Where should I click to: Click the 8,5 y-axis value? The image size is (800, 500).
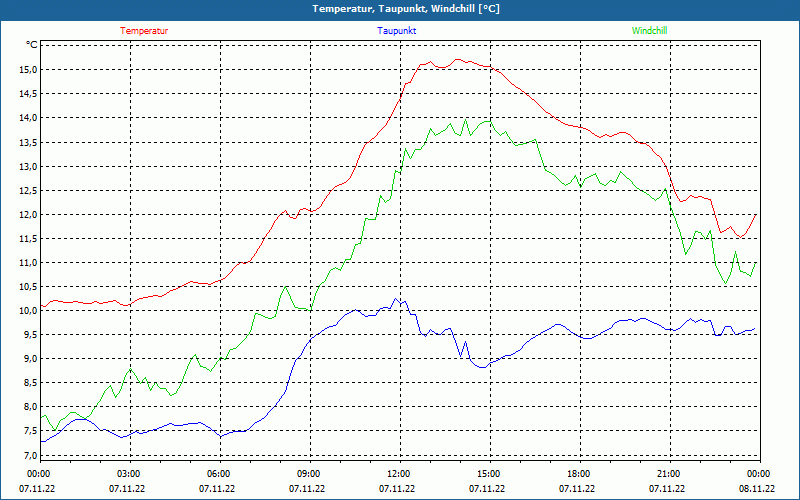pyautogui.click(x=30, y=383)
